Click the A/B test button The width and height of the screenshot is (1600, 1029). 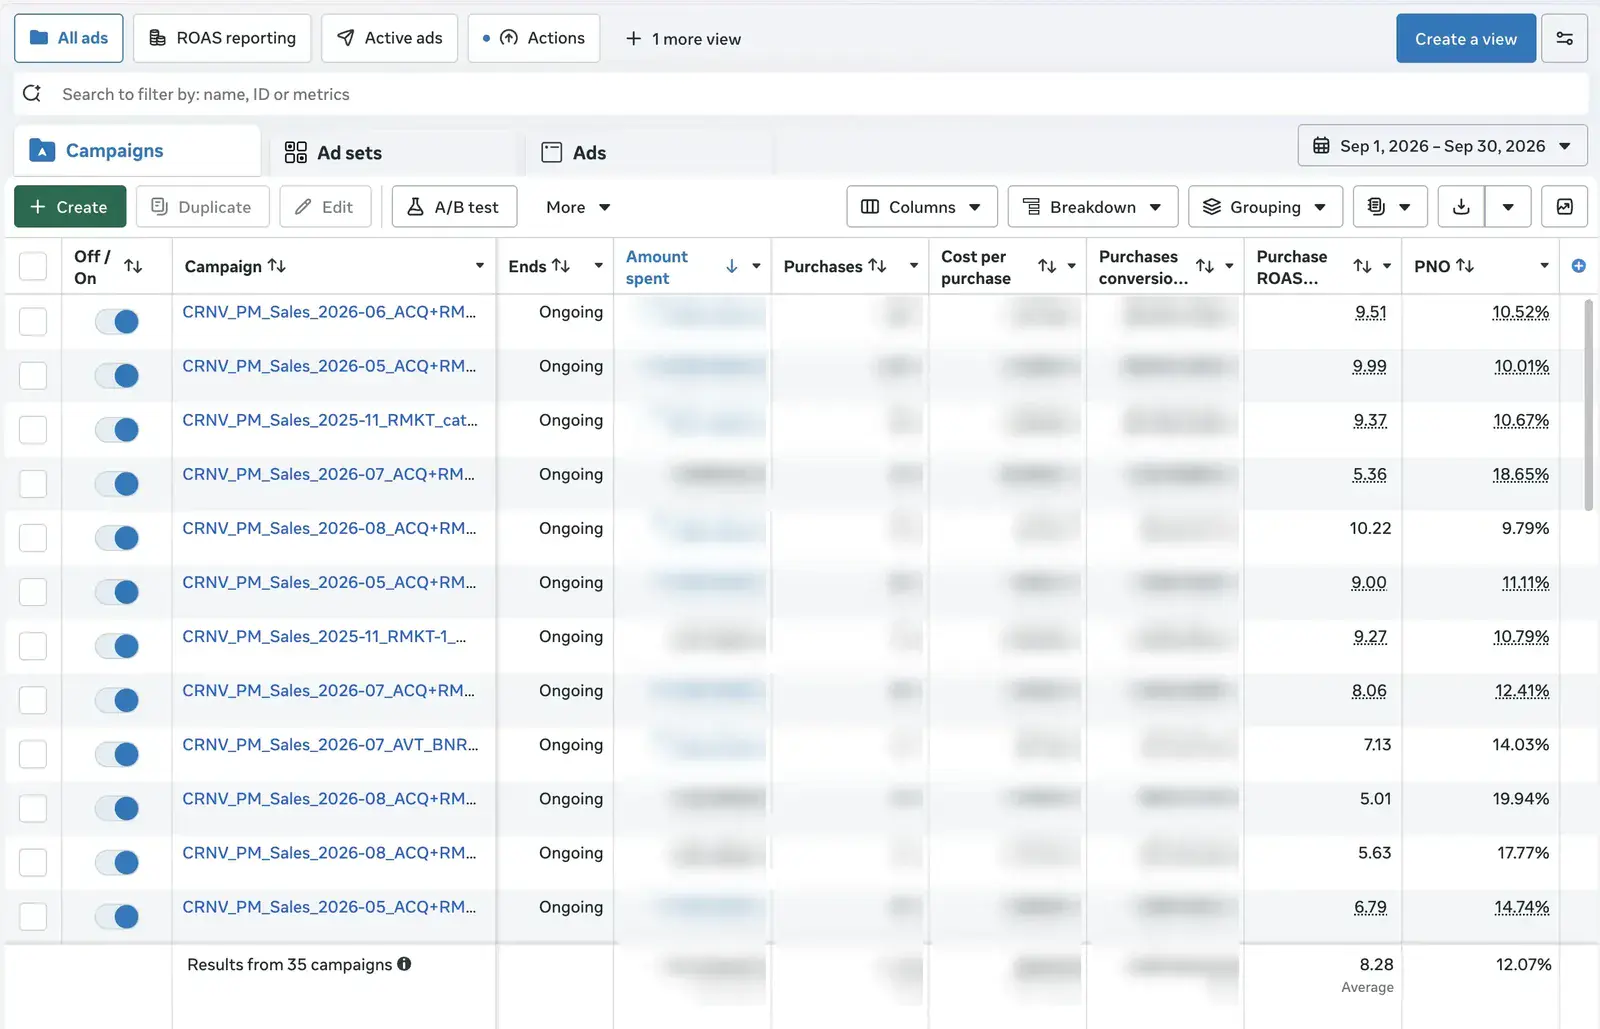click(x=454, y=207)
